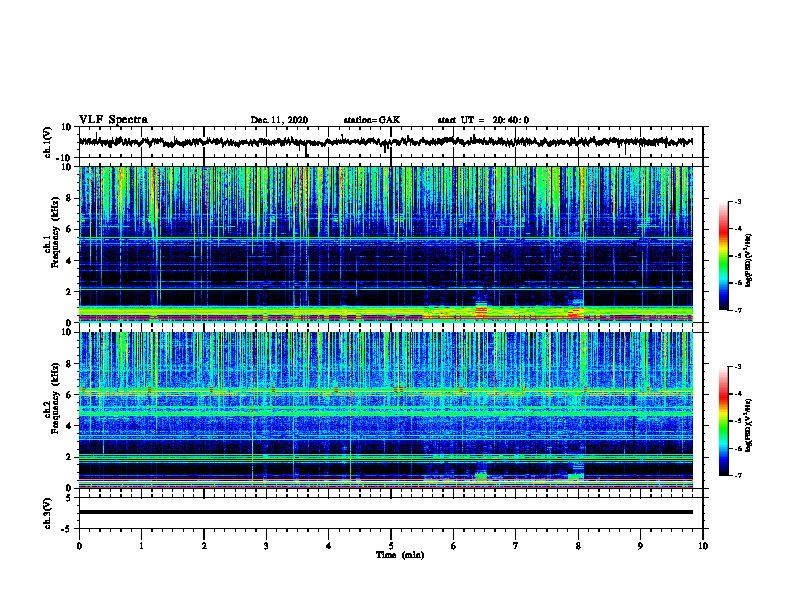Click time axis tick label "9"
This screenshot has width=792, height=612.
(x=640, y=546)
